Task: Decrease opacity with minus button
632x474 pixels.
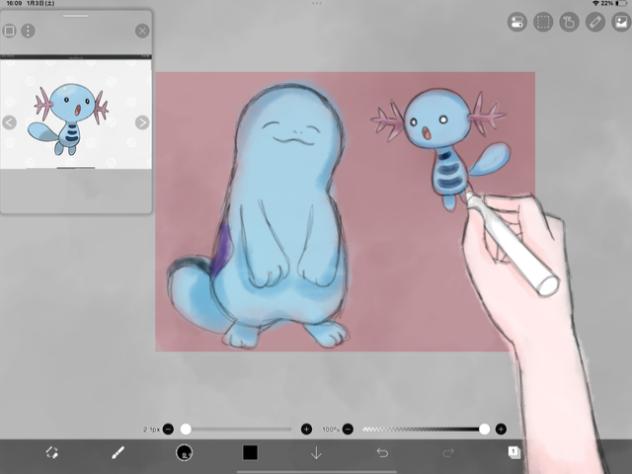Action: pyautogui.click(x=348, y=429)
